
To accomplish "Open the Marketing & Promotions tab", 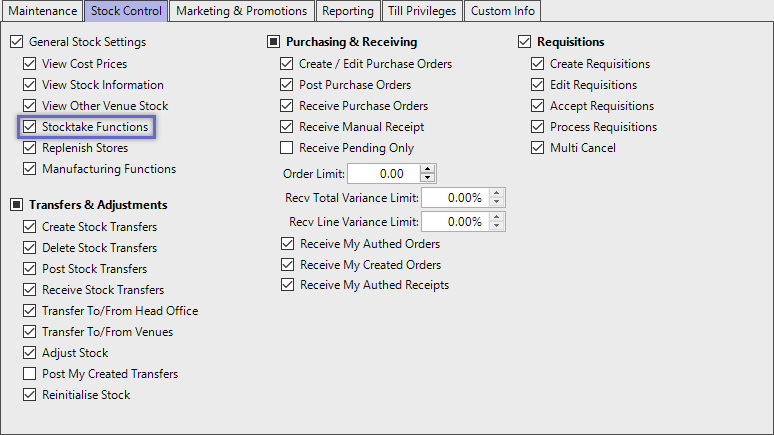I will tap(241, 11).
